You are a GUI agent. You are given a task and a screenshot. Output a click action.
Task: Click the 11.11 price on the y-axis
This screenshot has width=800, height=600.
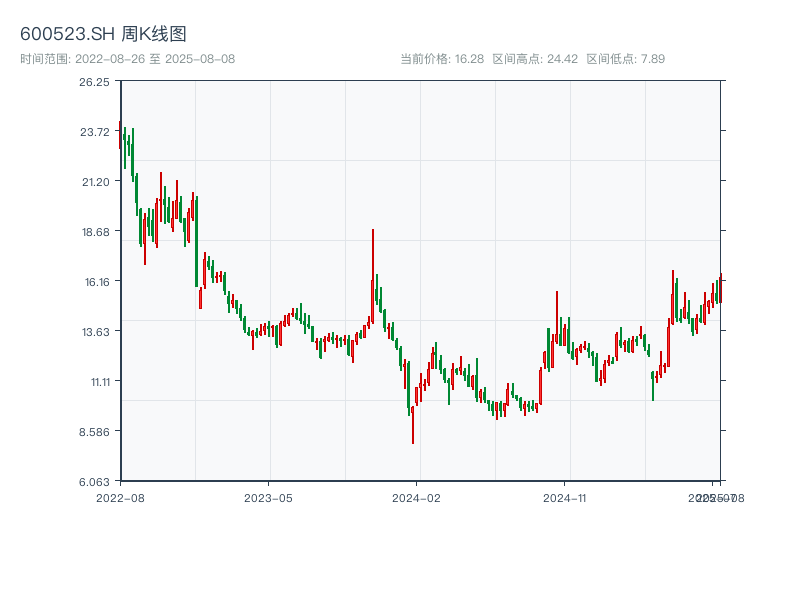(x=94, y=382)
